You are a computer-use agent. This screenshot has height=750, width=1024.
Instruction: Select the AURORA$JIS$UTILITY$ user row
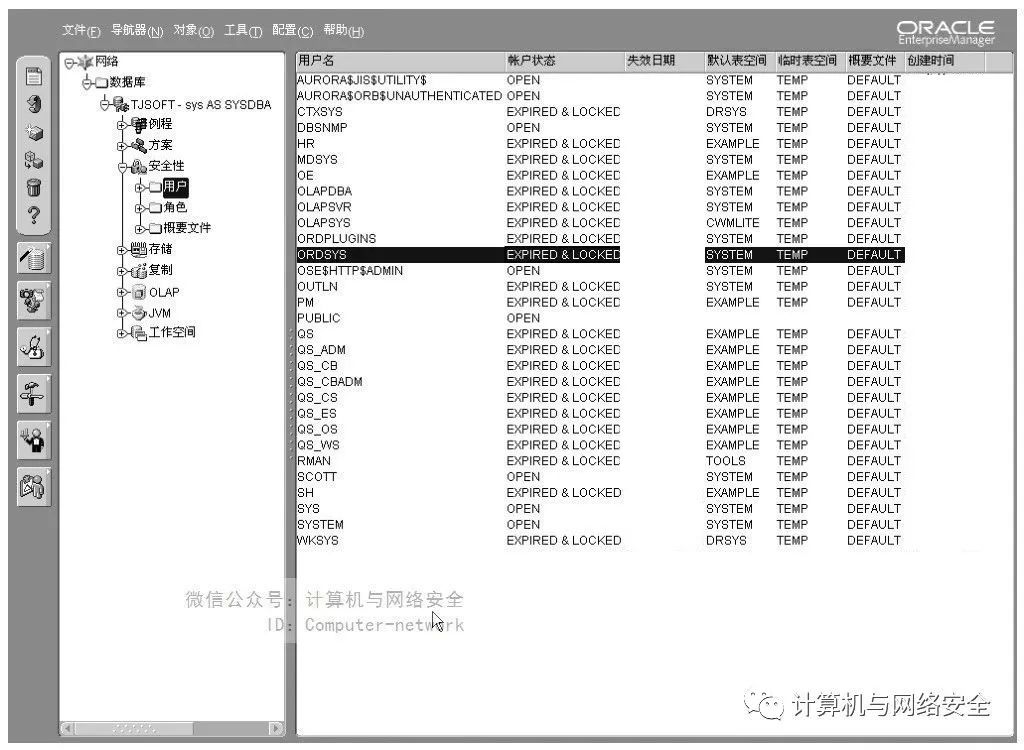[600, 80]
